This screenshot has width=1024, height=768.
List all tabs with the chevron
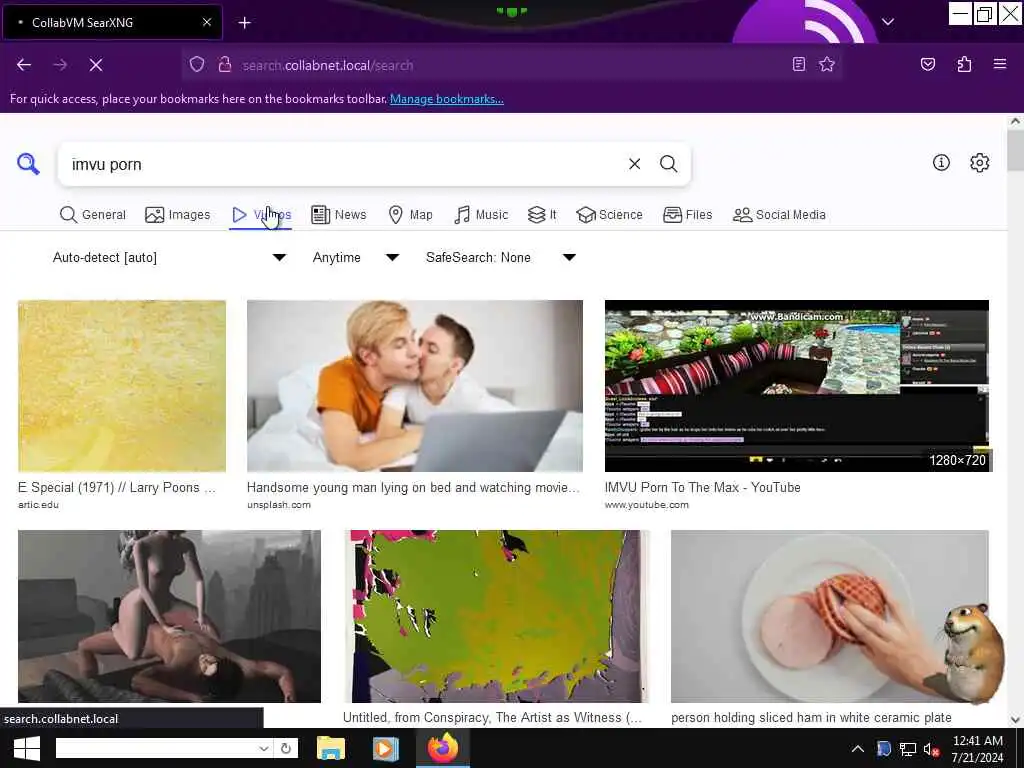coord(888,22)
